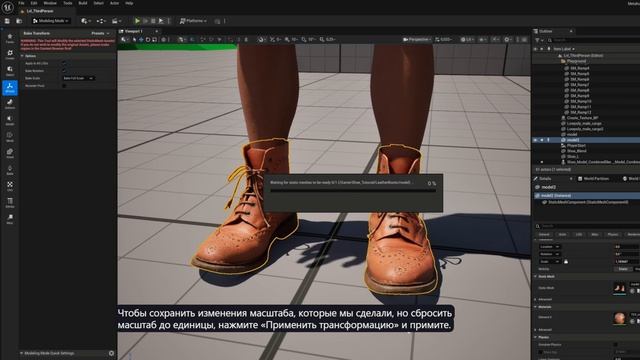
Task: Switch to the World Partition tab
Action: [593, 179]
